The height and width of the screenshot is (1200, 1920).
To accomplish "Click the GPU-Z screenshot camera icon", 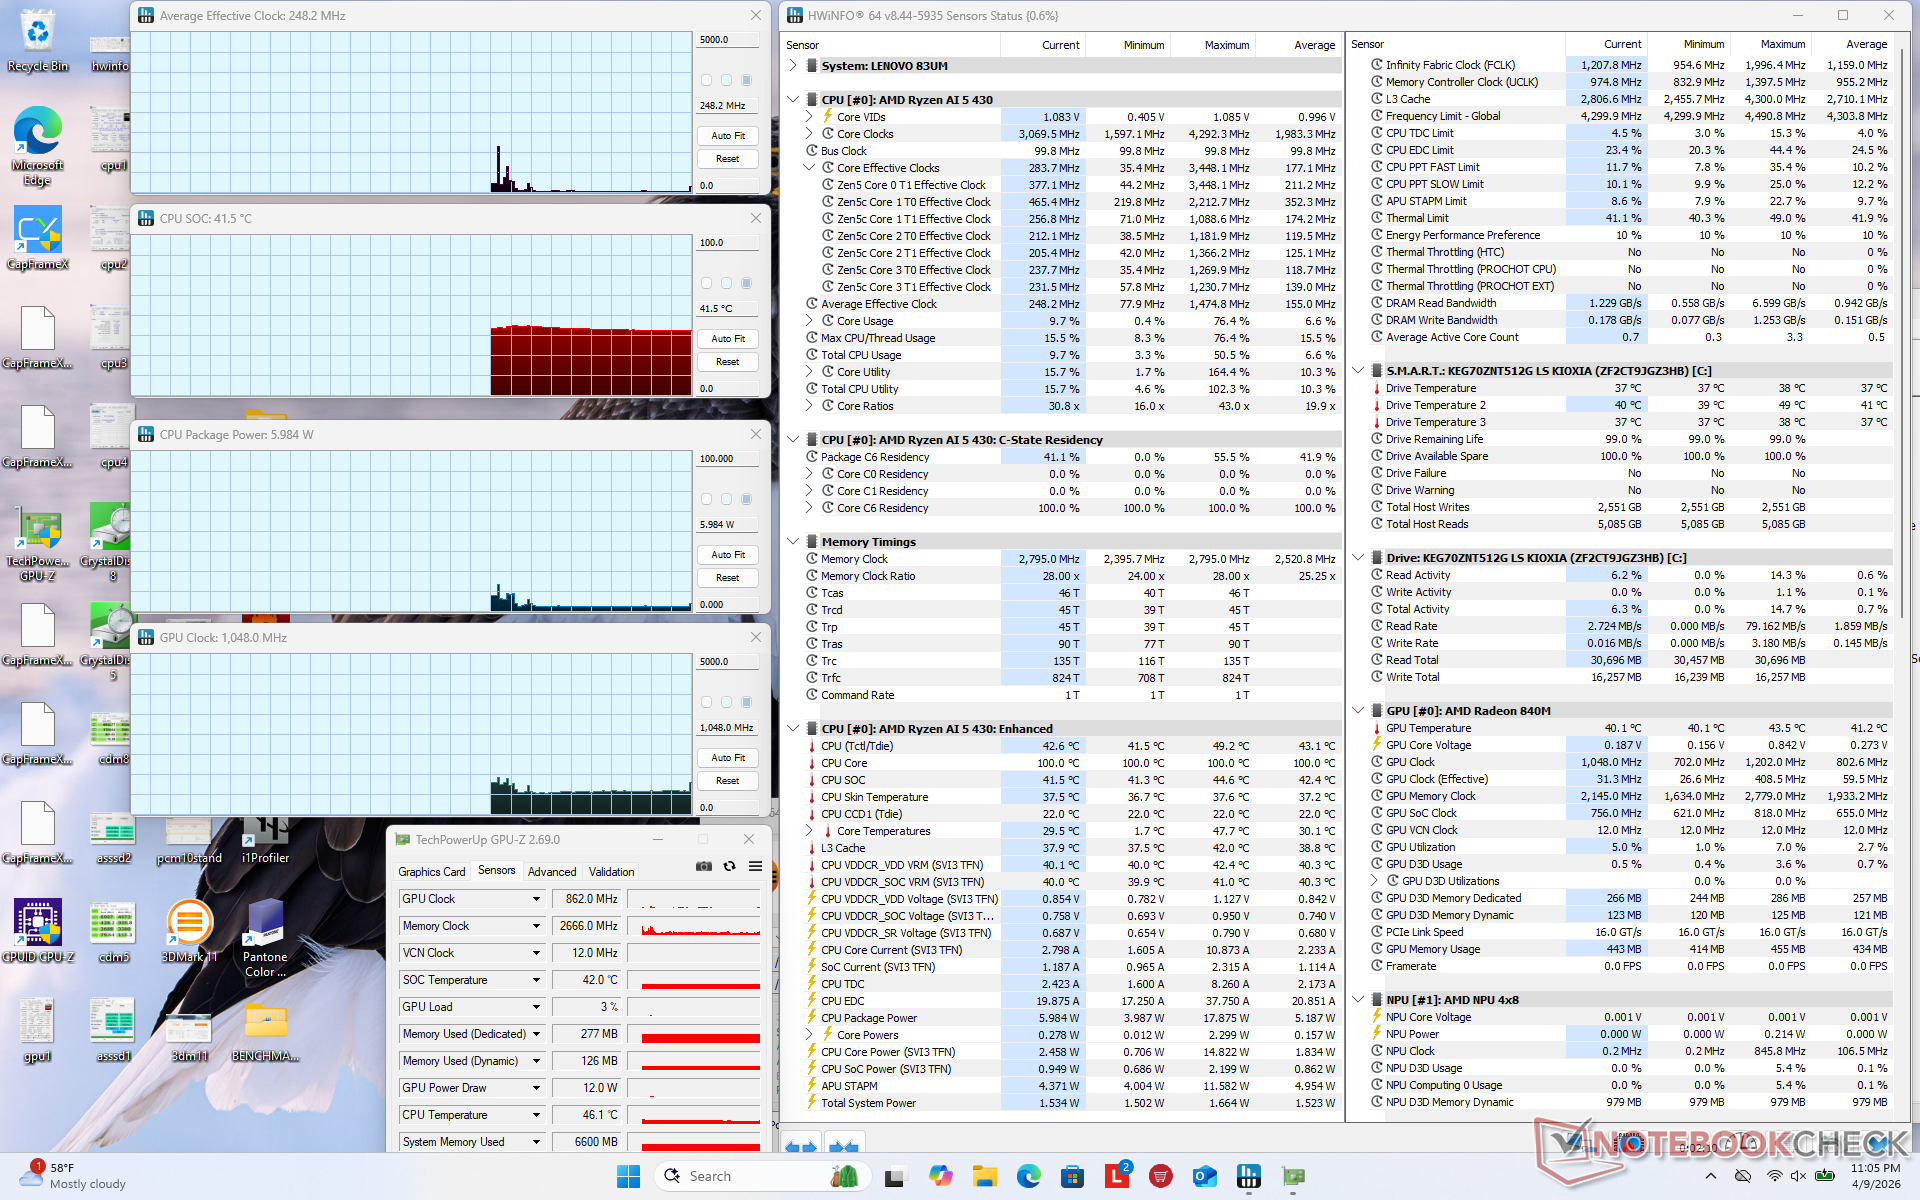I will pos(704,866).
